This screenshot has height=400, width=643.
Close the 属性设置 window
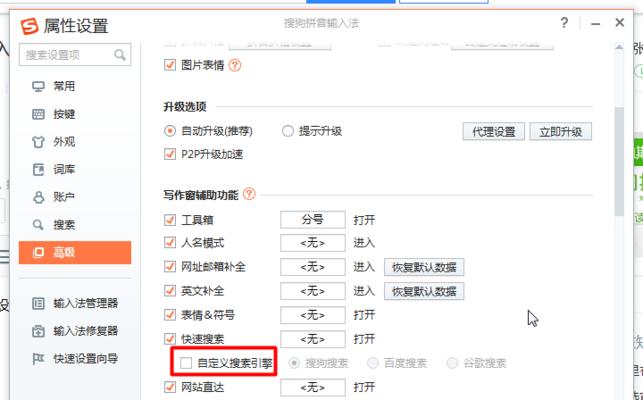tap(620, 23)
